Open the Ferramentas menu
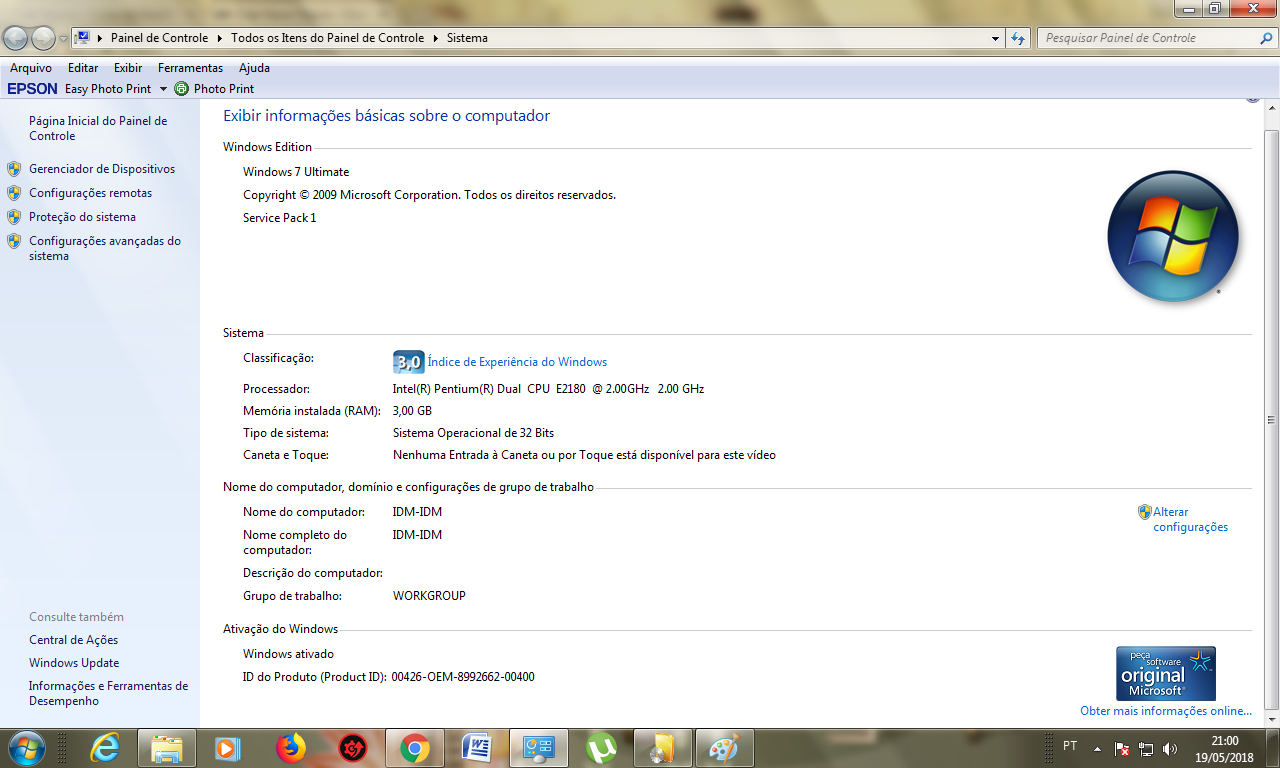This screenshot has width=1280, height=768. coord(190,68)
